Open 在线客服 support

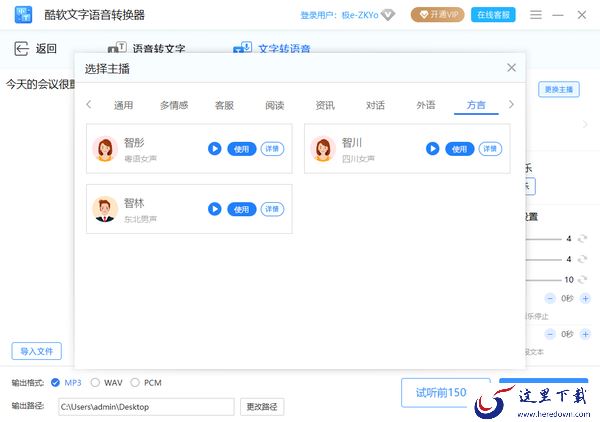click(x=493, y=15)
